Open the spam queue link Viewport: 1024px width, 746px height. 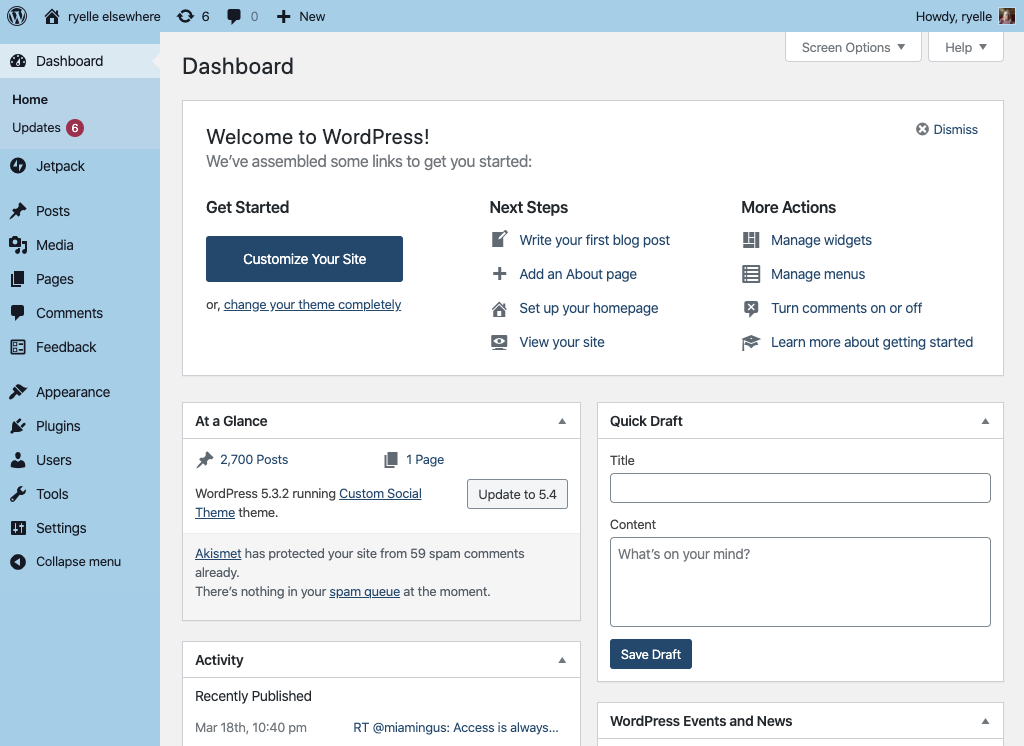364,591
